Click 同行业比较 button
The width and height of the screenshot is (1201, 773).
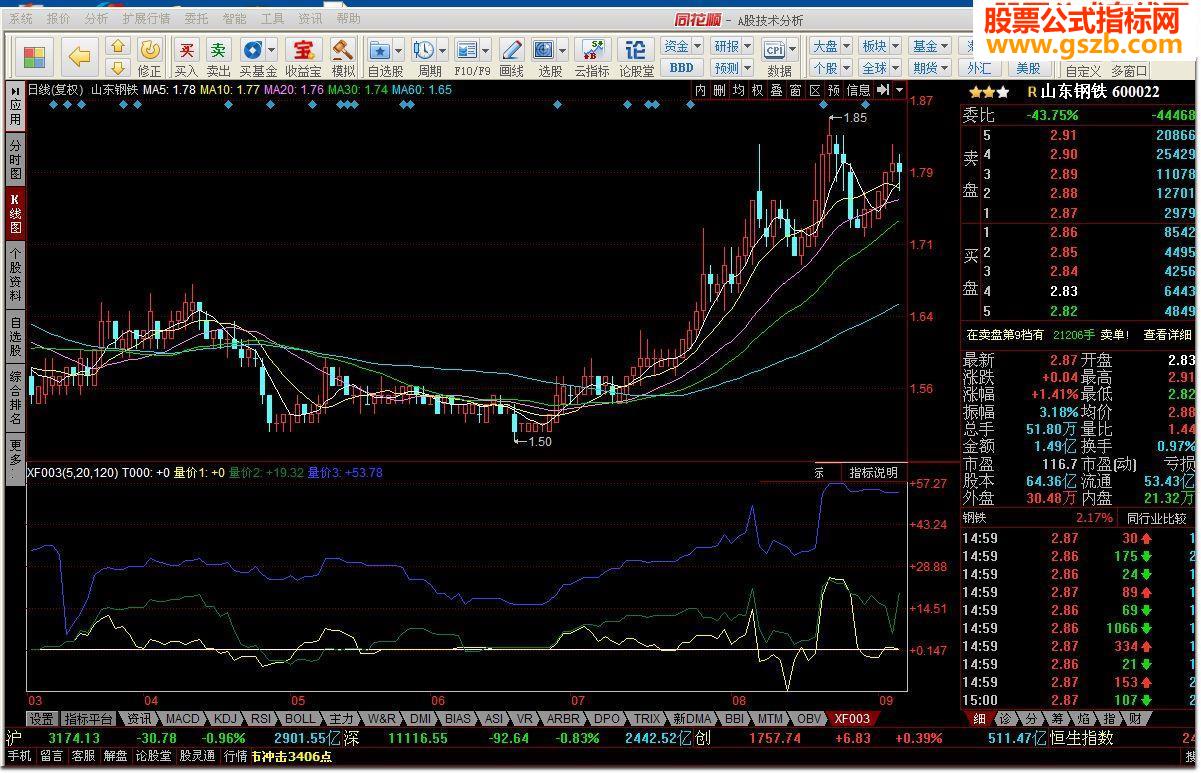tap(1157, 518)
